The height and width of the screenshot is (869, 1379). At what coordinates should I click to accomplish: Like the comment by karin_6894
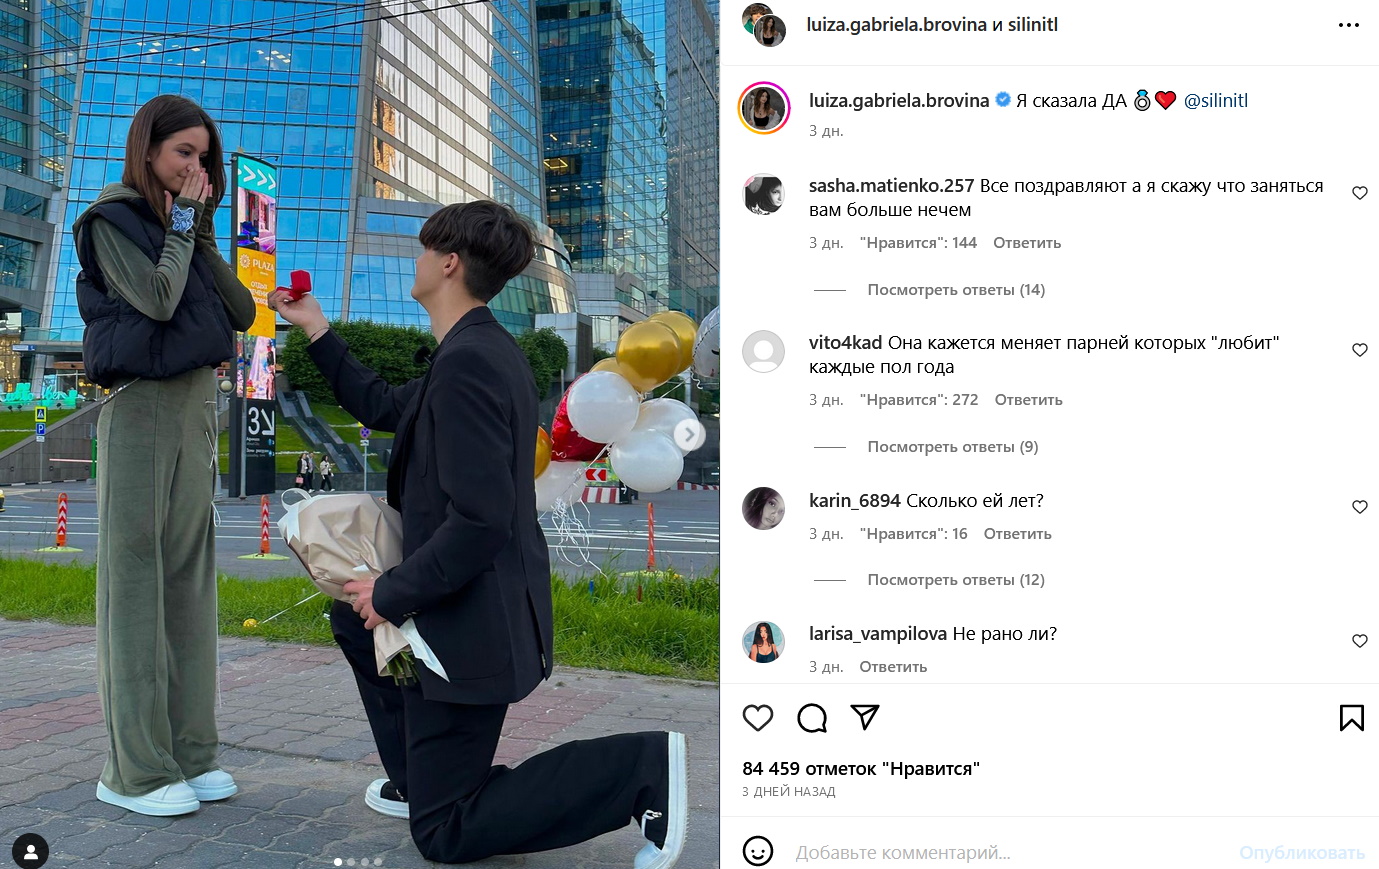pos(1360,507)
